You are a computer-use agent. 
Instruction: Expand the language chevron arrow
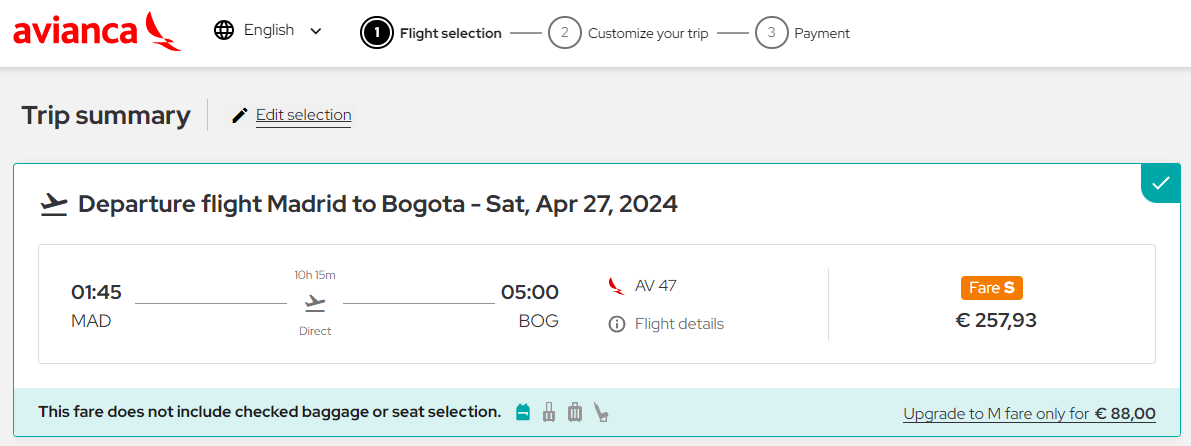(x=316, y=31)
